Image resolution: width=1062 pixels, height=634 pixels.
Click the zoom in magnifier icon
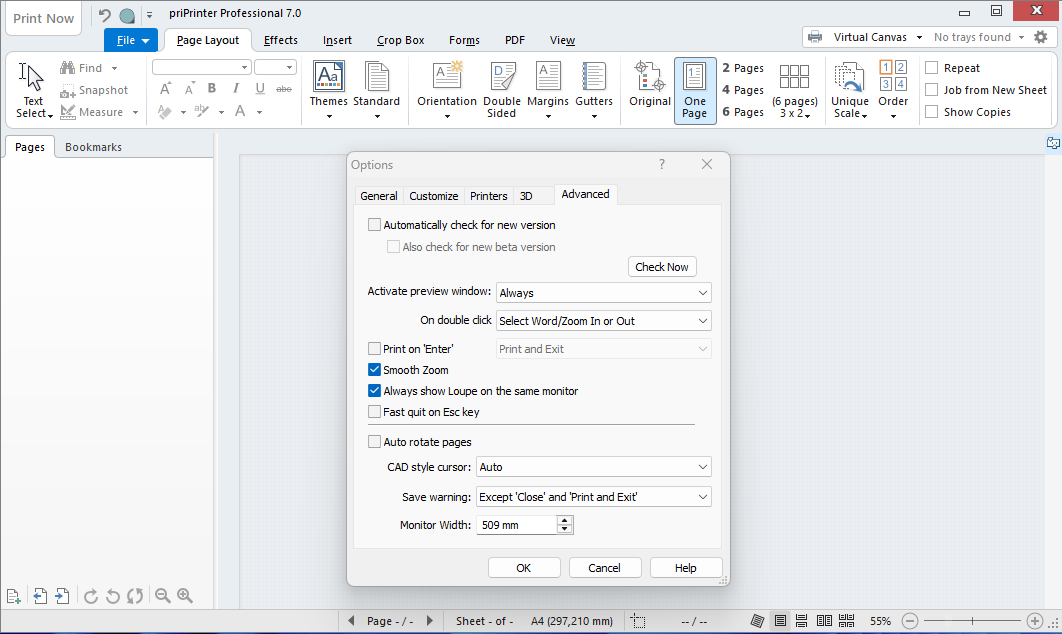(185, 596)
